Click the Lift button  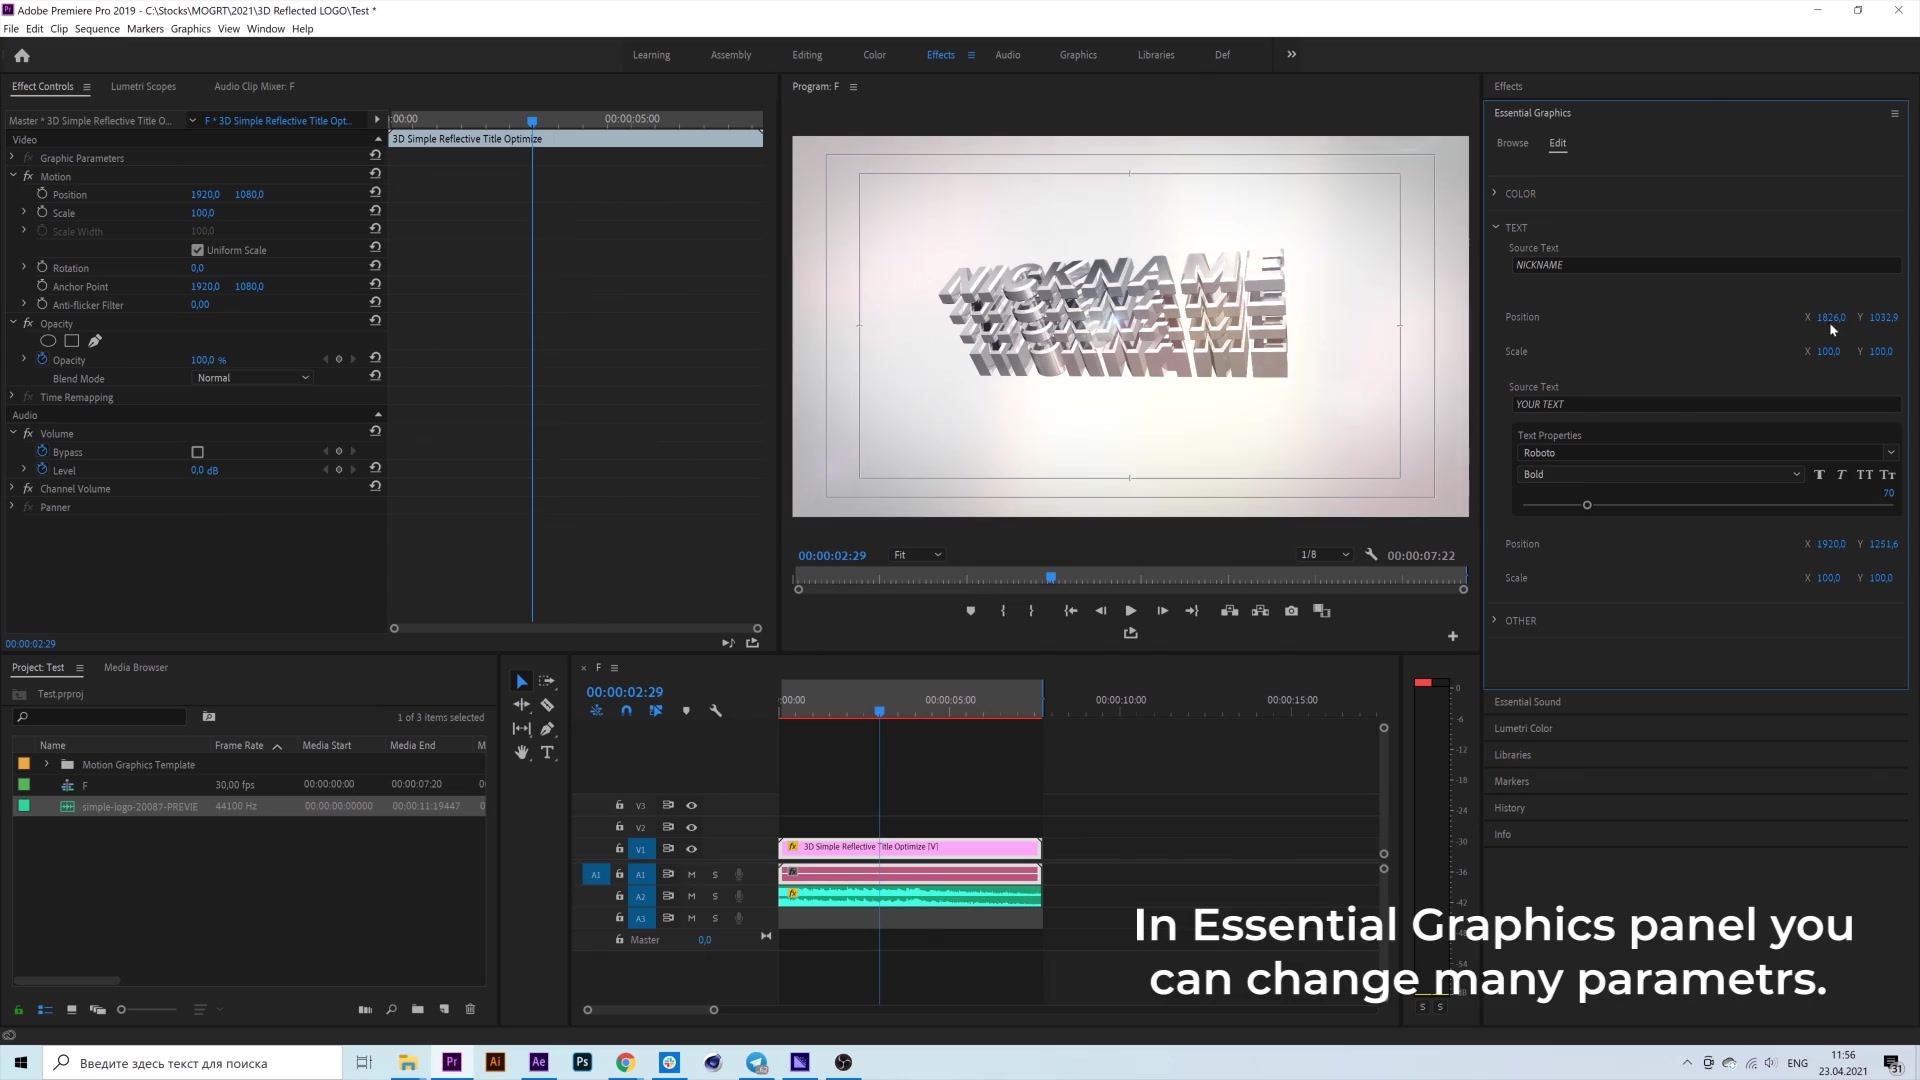coord(1230,611)
